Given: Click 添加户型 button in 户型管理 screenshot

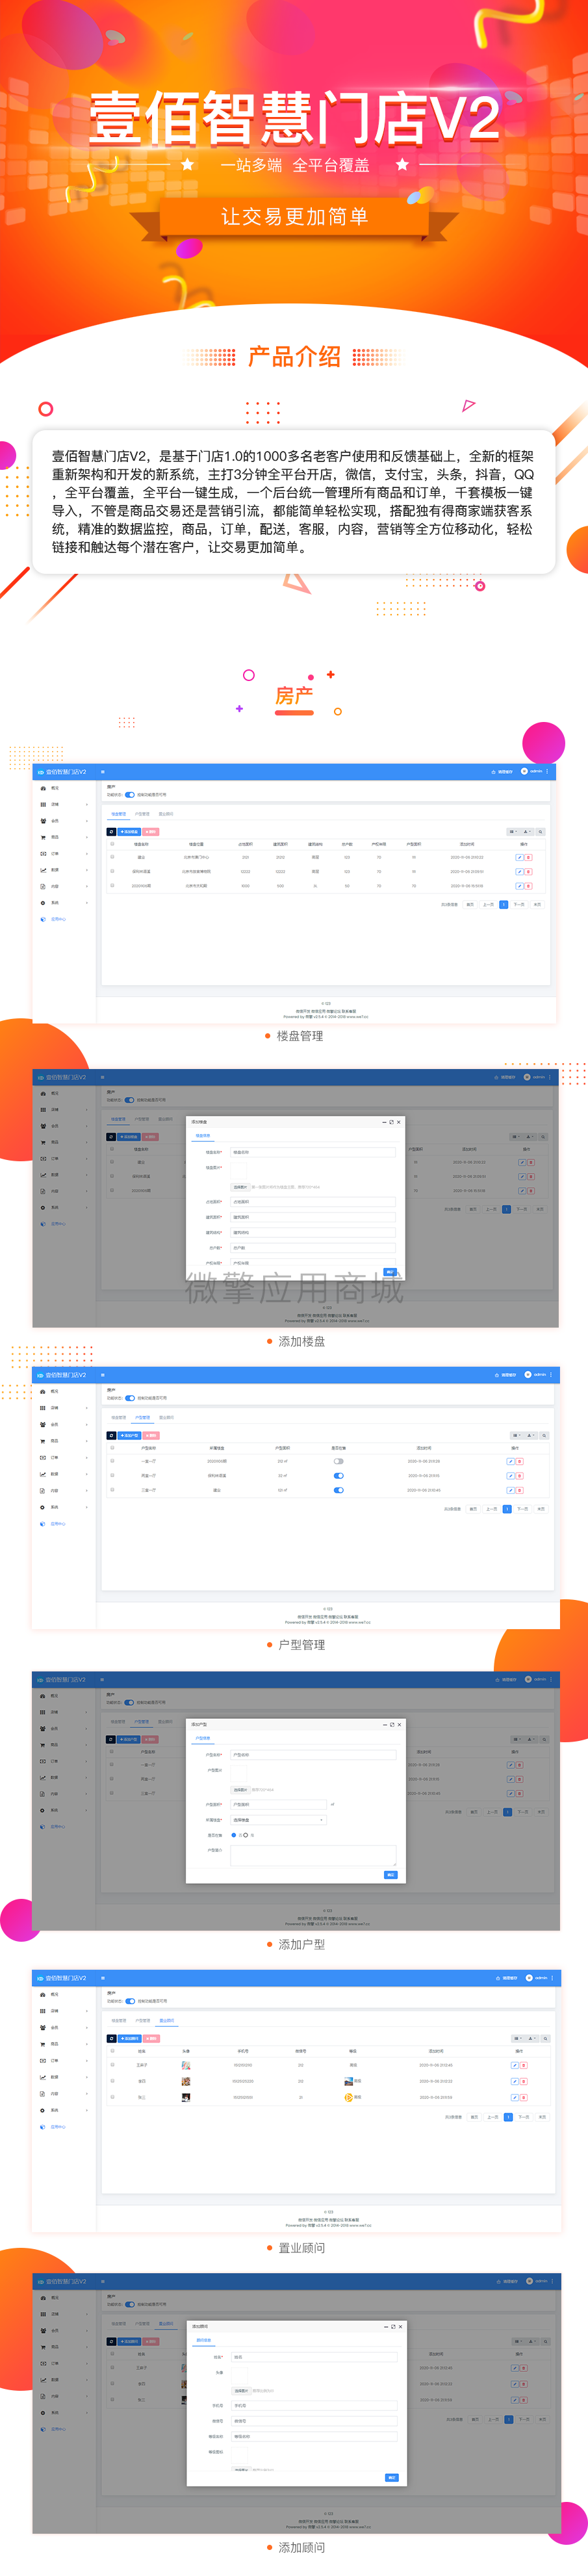Looking at the screenshot, I should [x=129, y=1435].
